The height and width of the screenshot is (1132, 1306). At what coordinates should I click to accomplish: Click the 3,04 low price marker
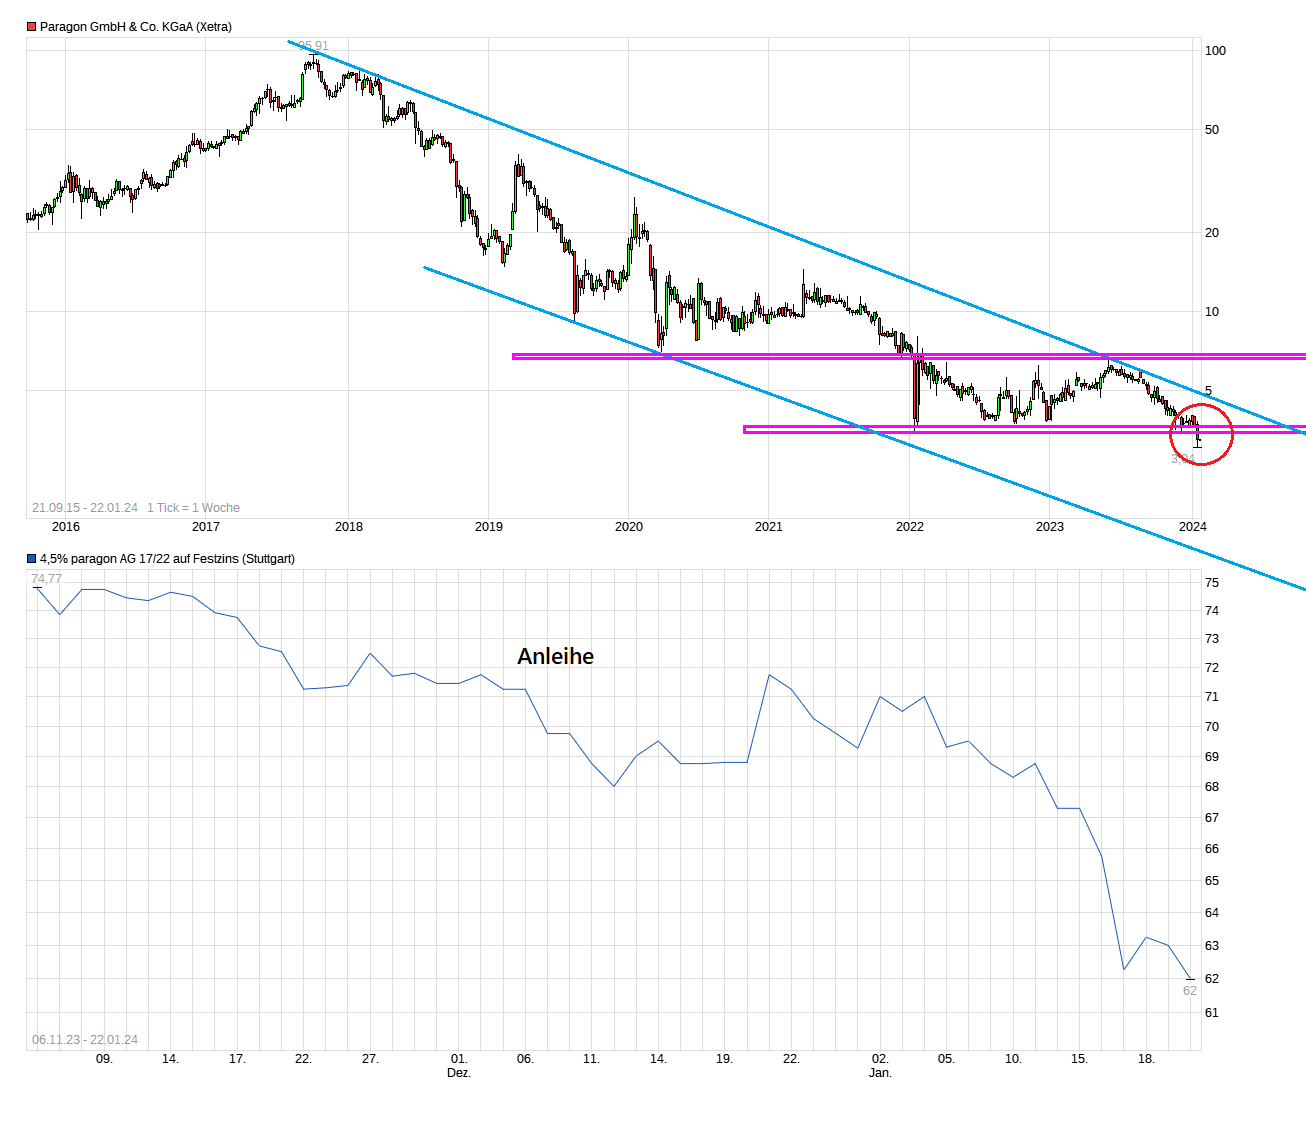click(1185, 457)
